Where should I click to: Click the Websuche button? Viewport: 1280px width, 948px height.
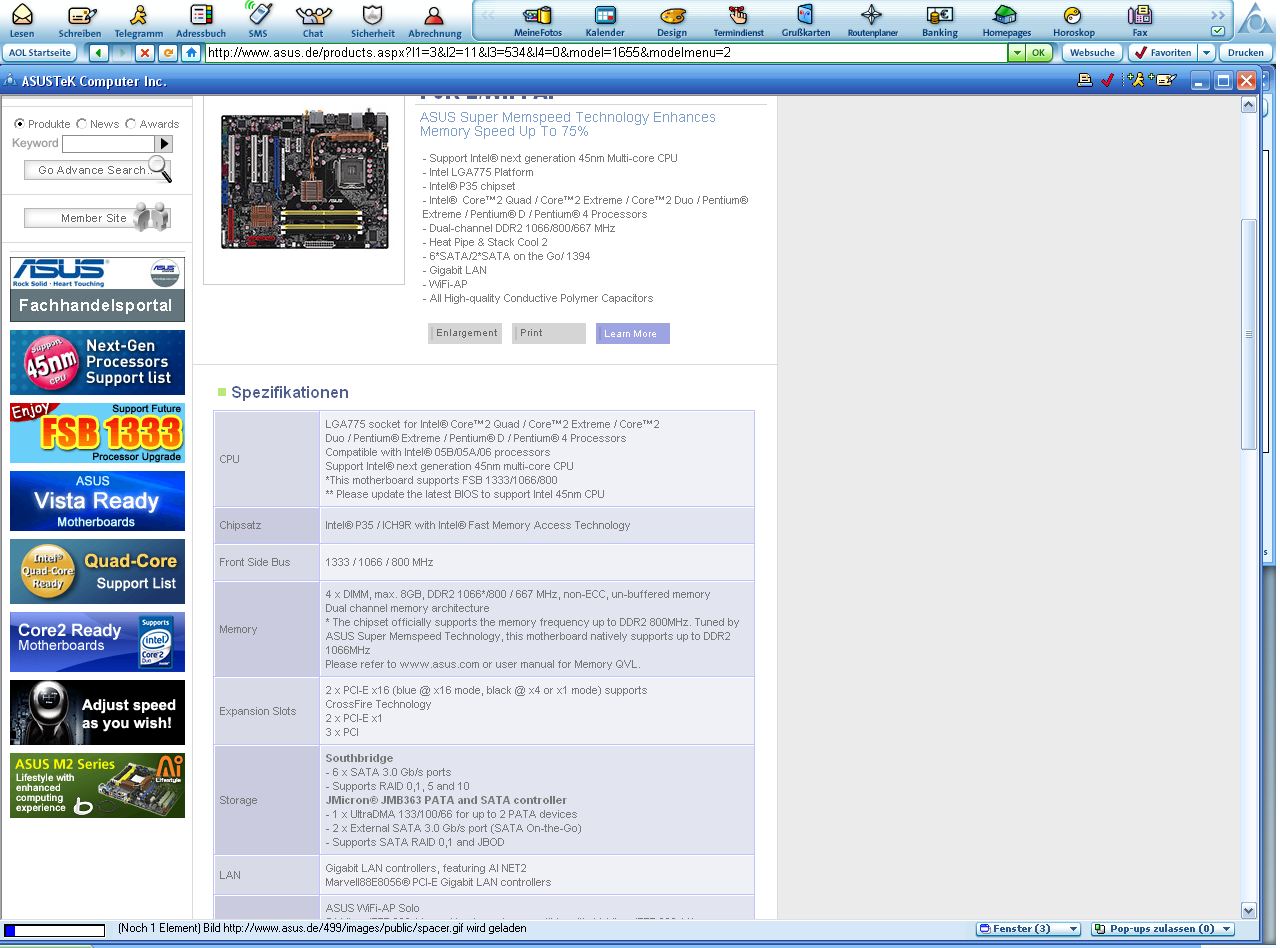[1091, 52]
